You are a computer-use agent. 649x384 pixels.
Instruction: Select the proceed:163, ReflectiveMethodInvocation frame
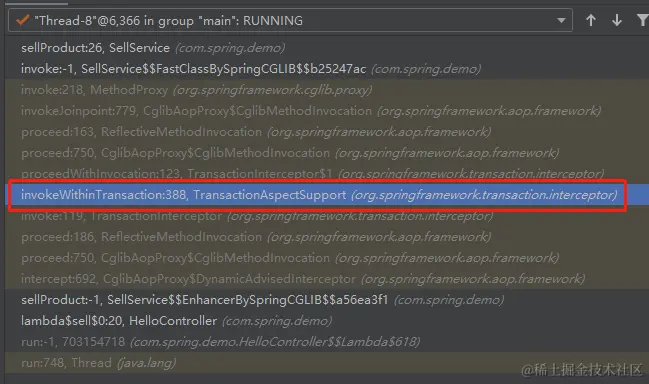click(327, 132)
